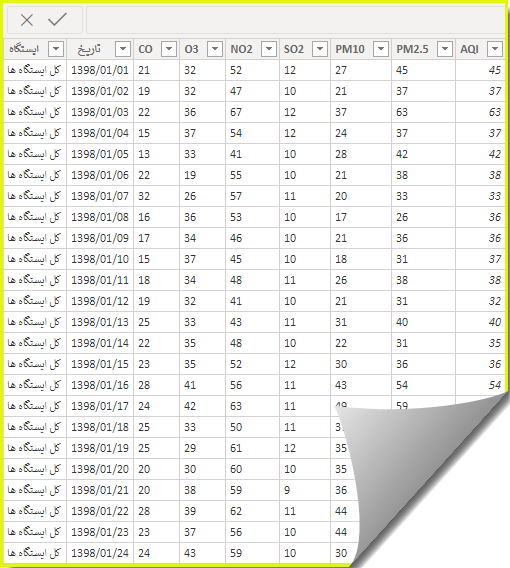The image size is (510, 568).
Task: Select the NO2 column header
Action: point(241,49)
